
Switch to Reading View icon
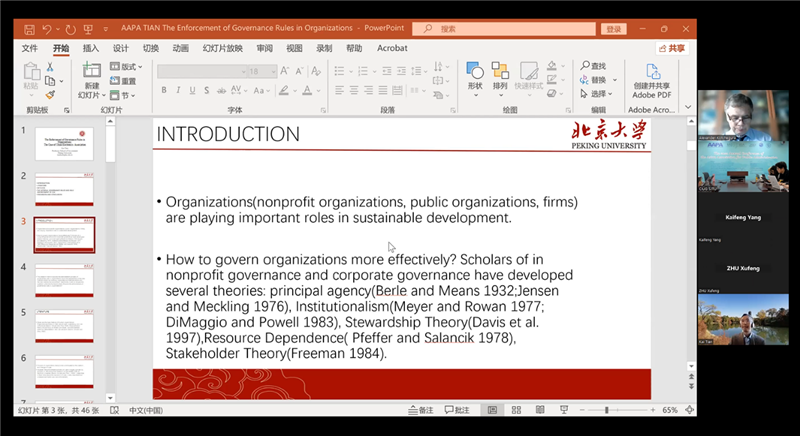click(540, 410)
